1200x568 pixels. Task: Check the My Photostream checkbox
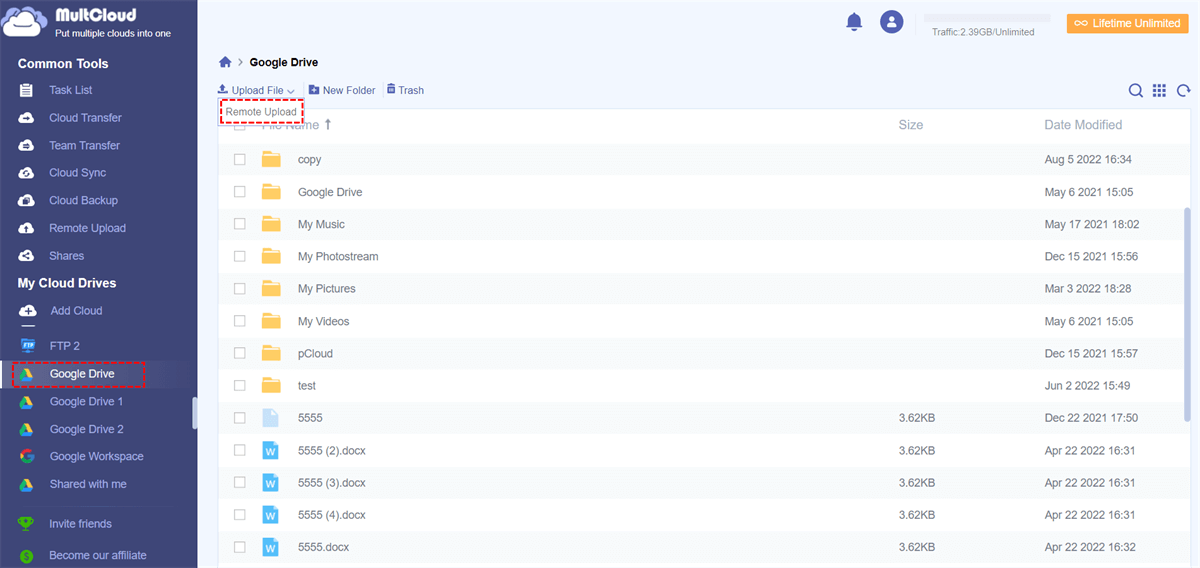pos(240,257)
